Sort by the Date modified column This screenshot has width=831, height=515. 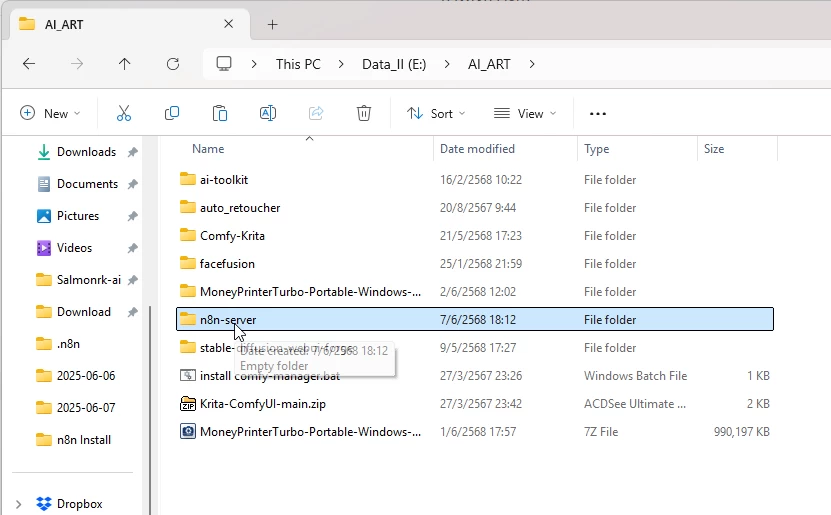(477, 149)
